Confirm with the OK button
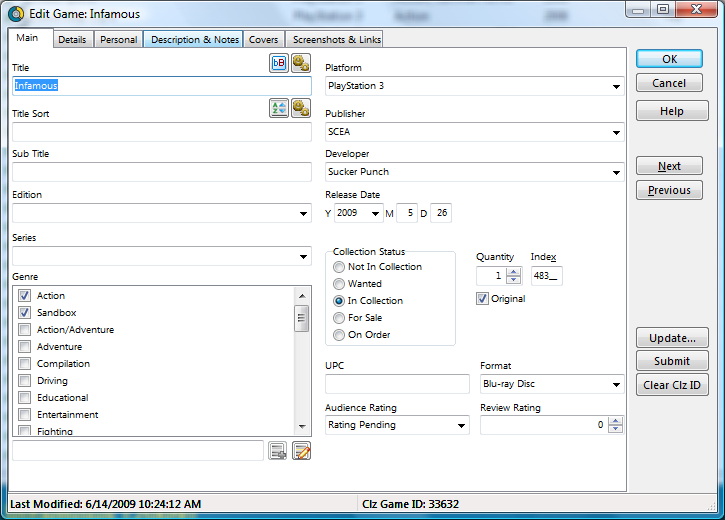725x520 pixels. [670, 59]
